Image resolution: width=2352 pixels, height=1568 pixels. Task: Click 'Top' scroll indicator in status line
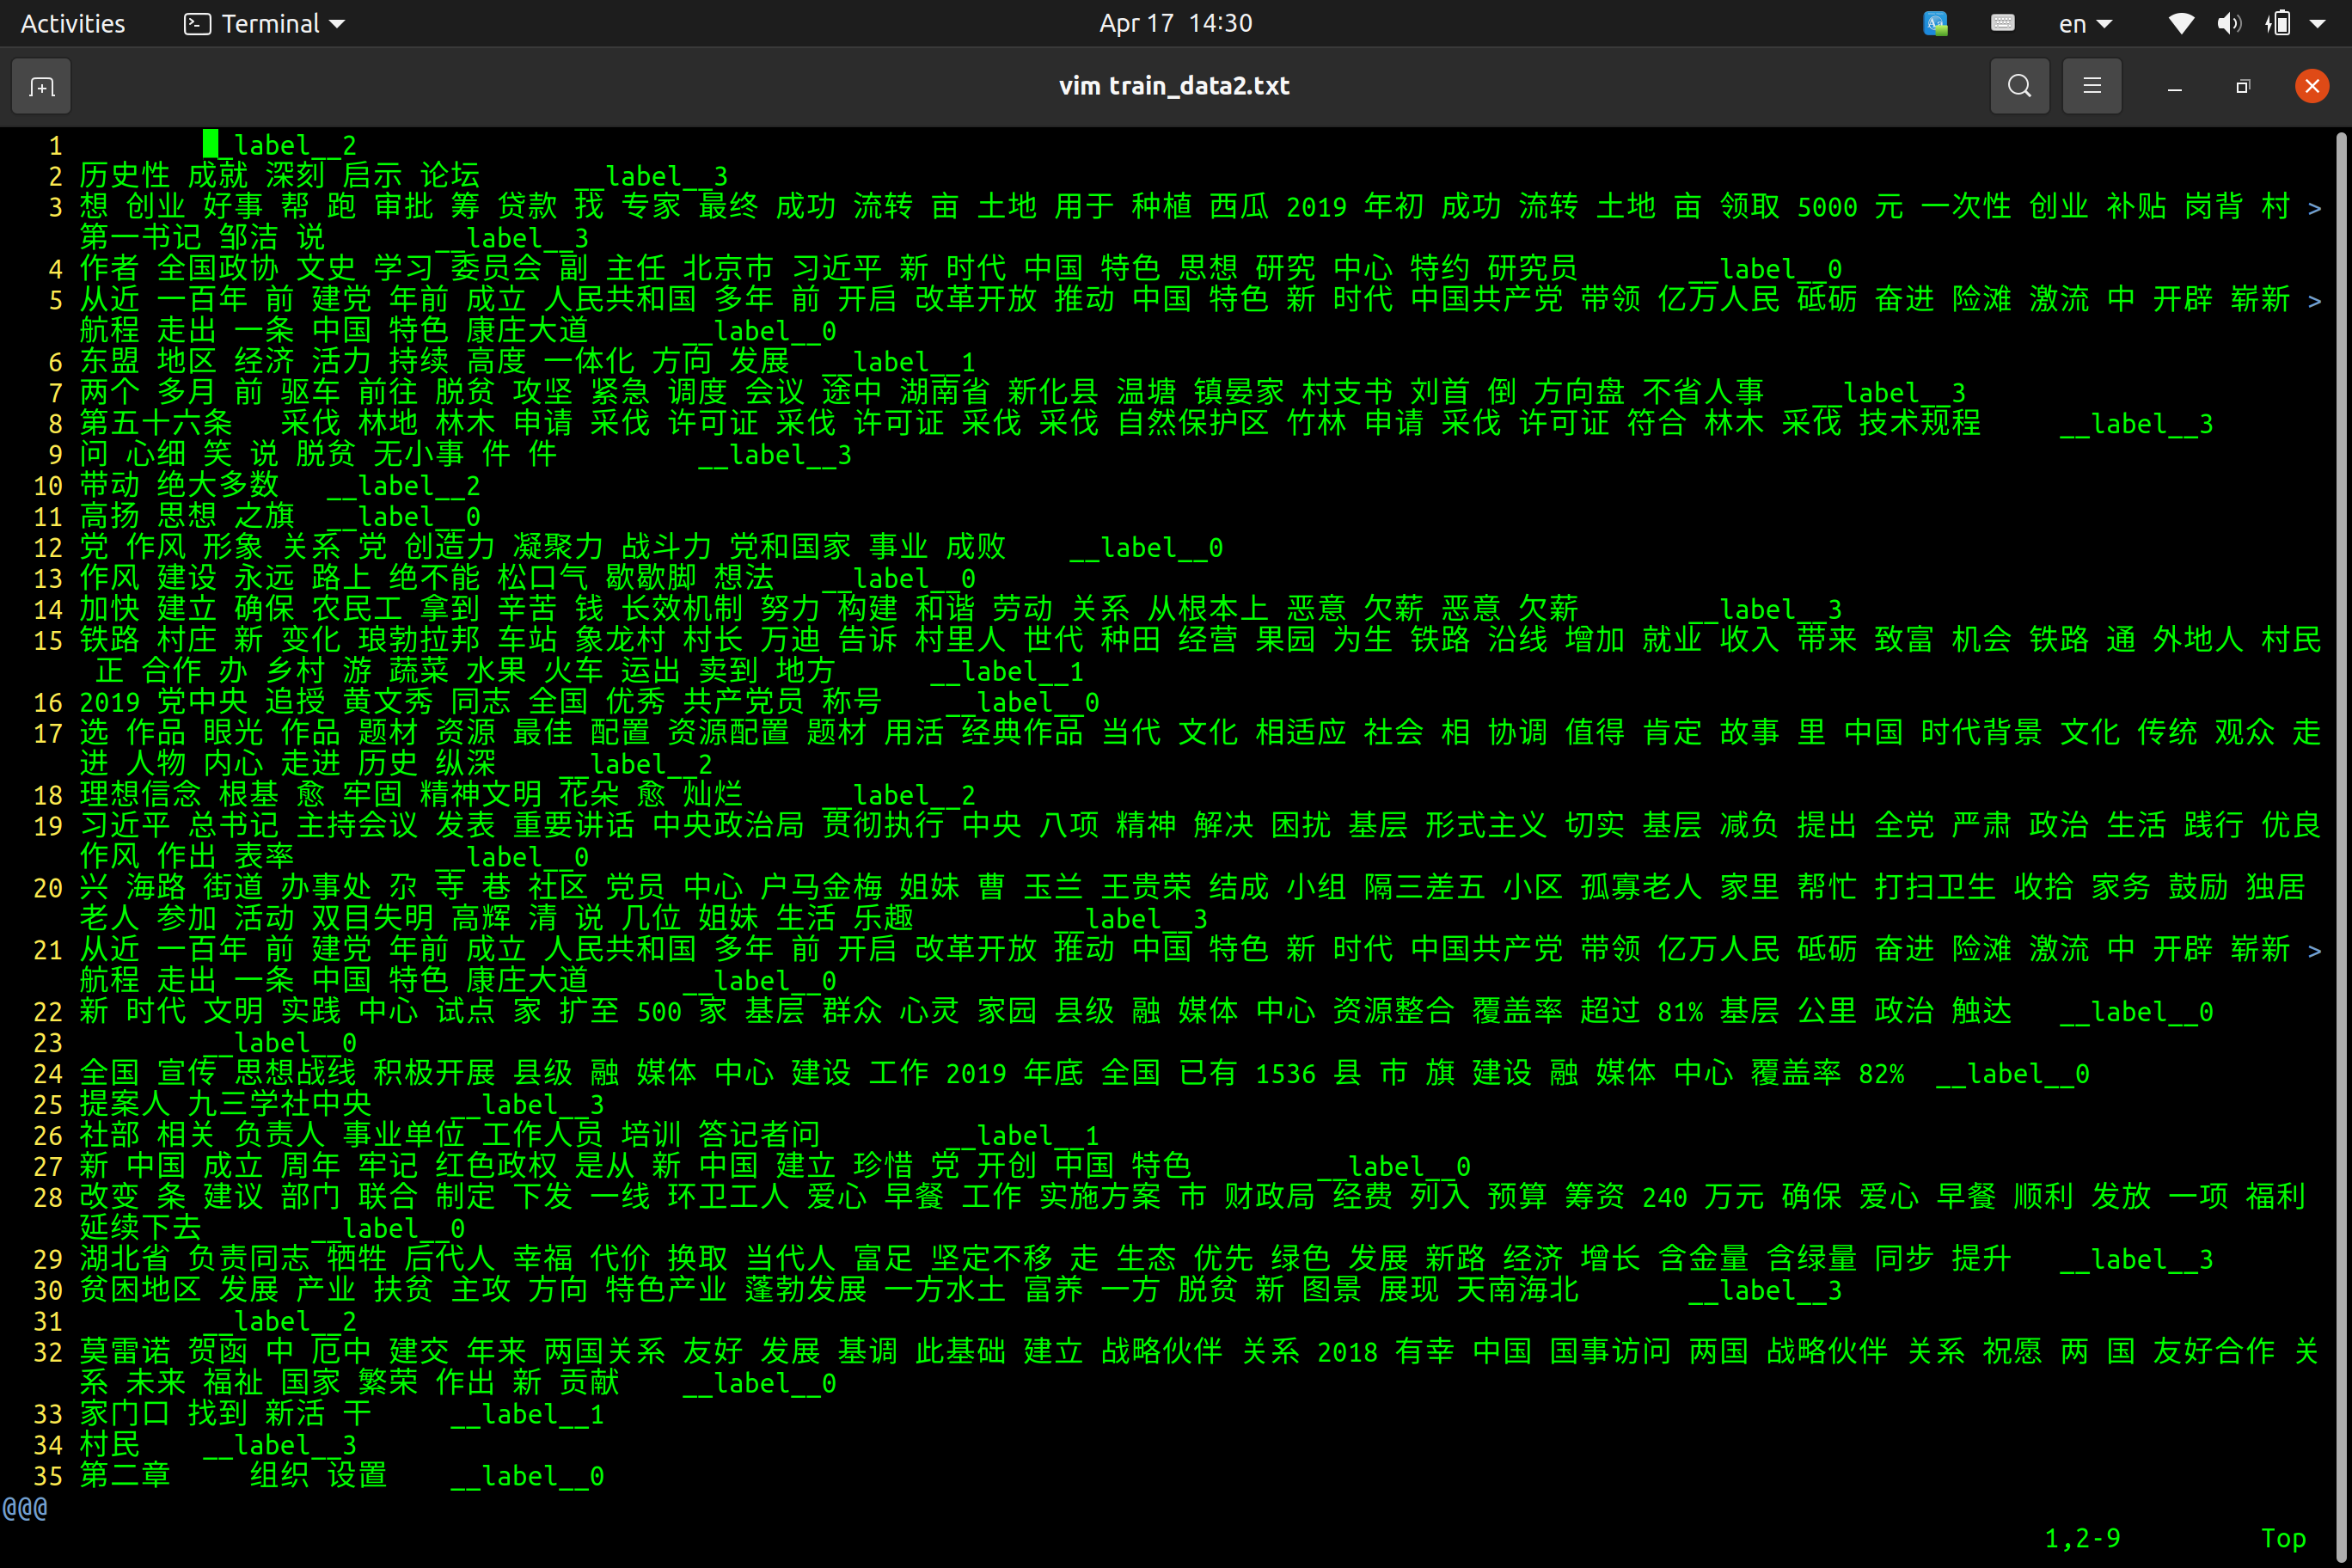tap(2284, 1539)
